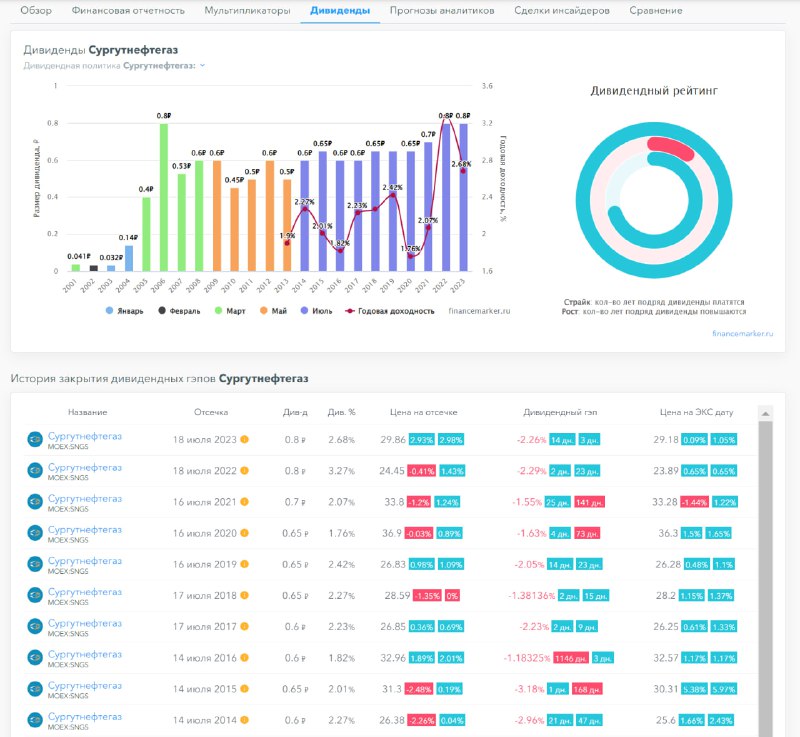Viewport: 800px width, 737px height.
Task: Click orange info icon beside 18 июля 2023
Action: (244, 439)
